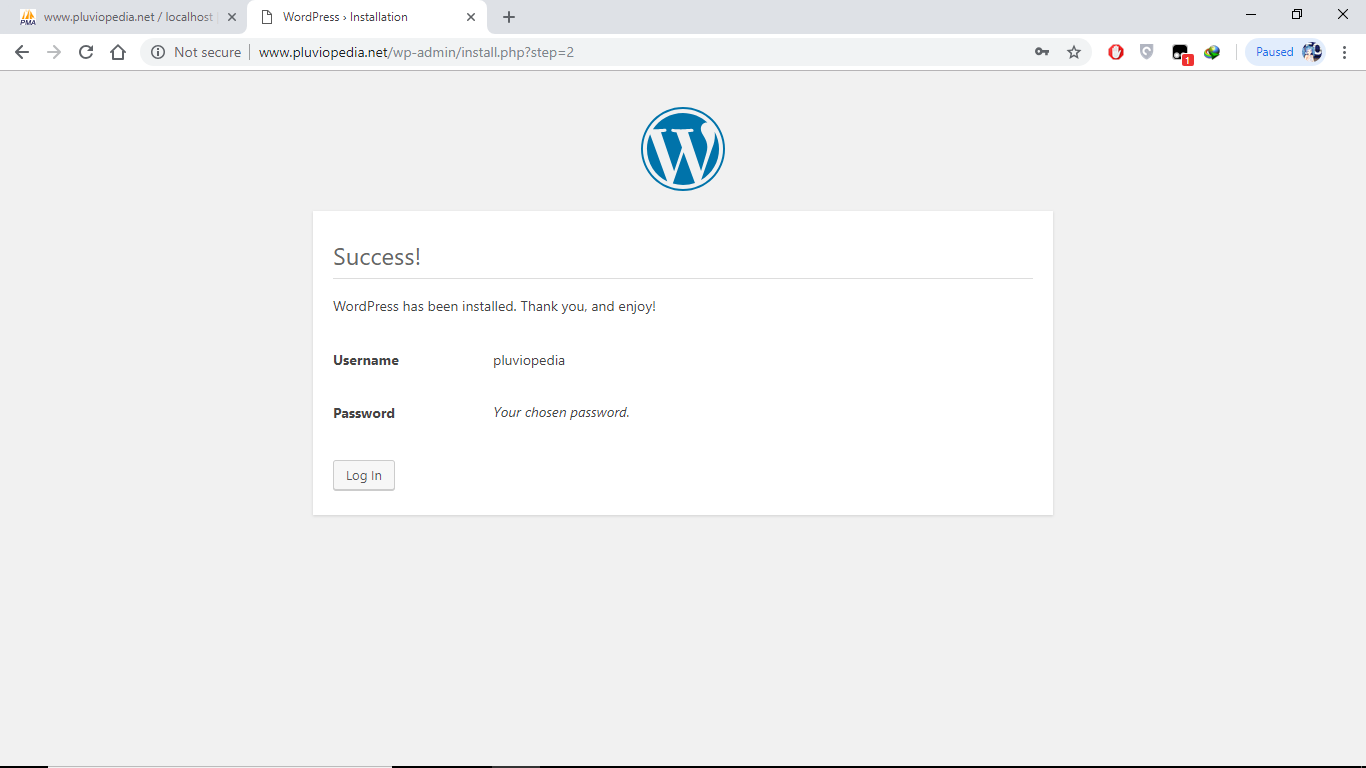Open Chrome three-dot menu
The image size is (1366, 768).
1345,52
